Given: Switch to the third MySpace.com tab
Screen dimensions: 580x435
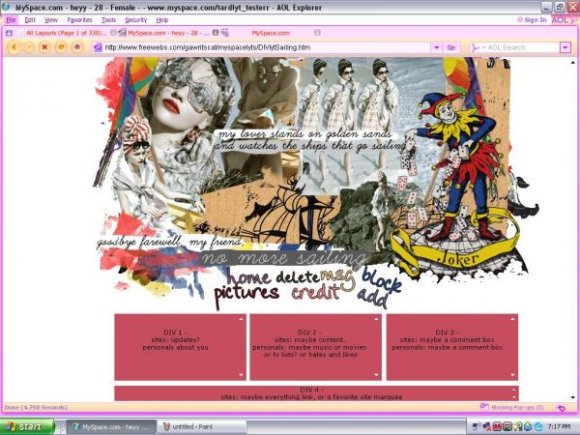Looking at the screenshot, I should (x=271, y=33).
